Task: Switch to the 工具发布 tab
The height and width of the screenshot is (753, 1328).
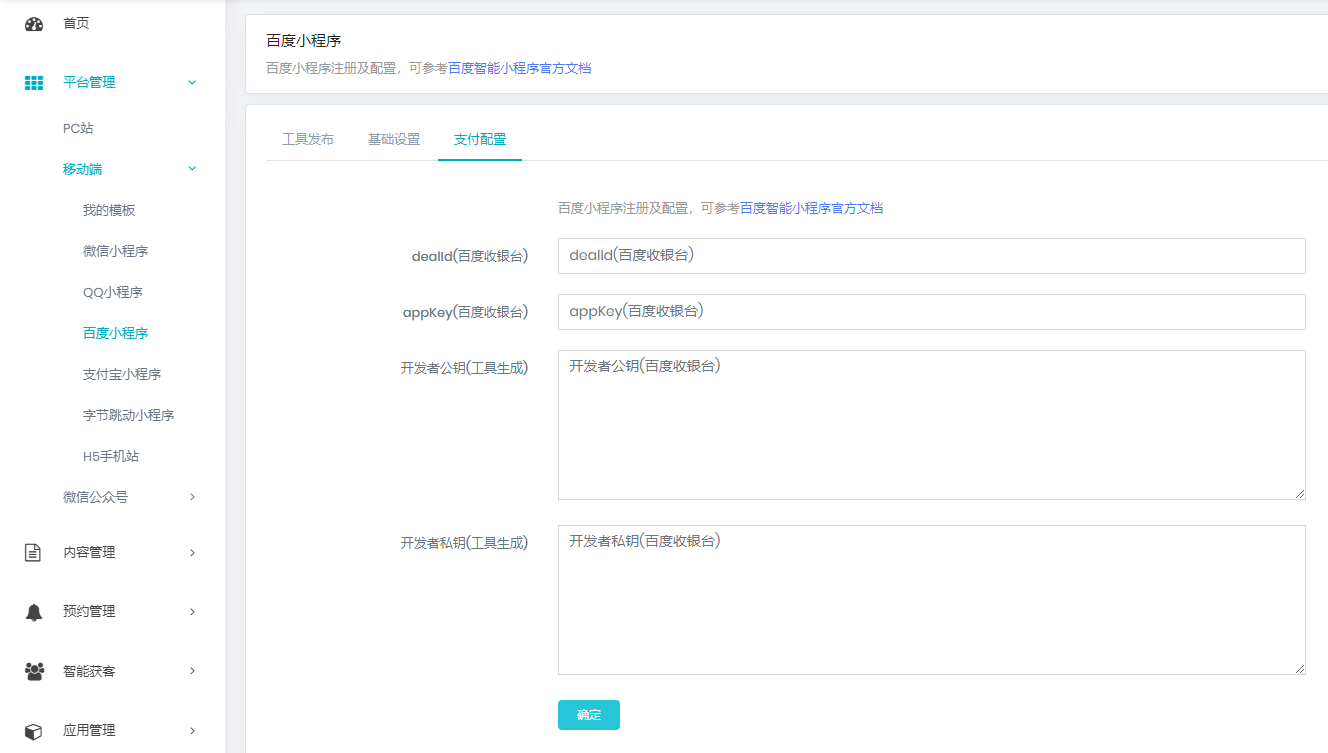Action: point(308,140)
